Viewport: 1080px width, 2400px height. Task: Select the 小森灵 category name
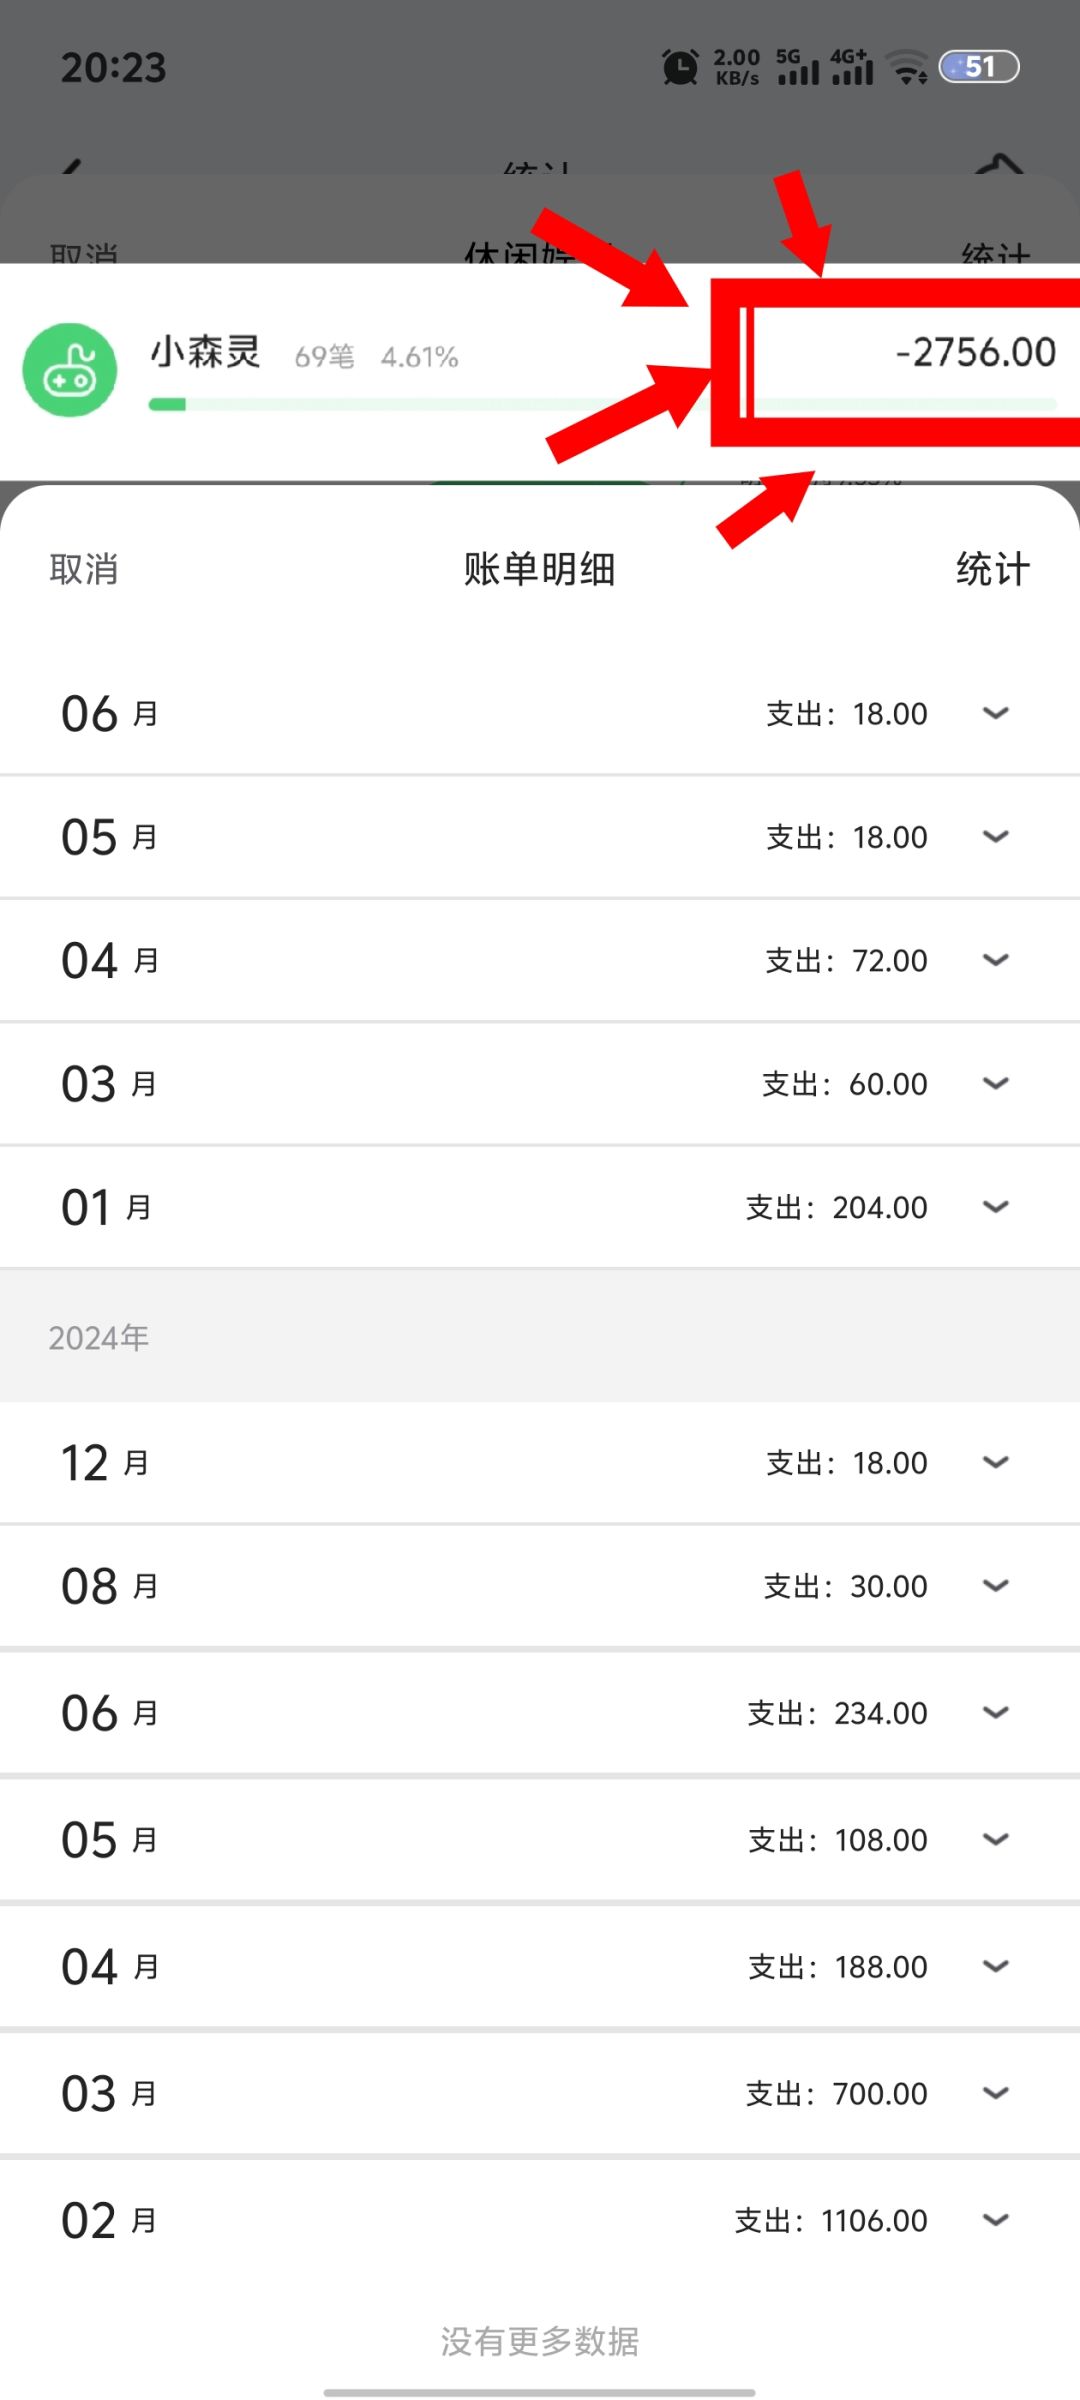205,352
